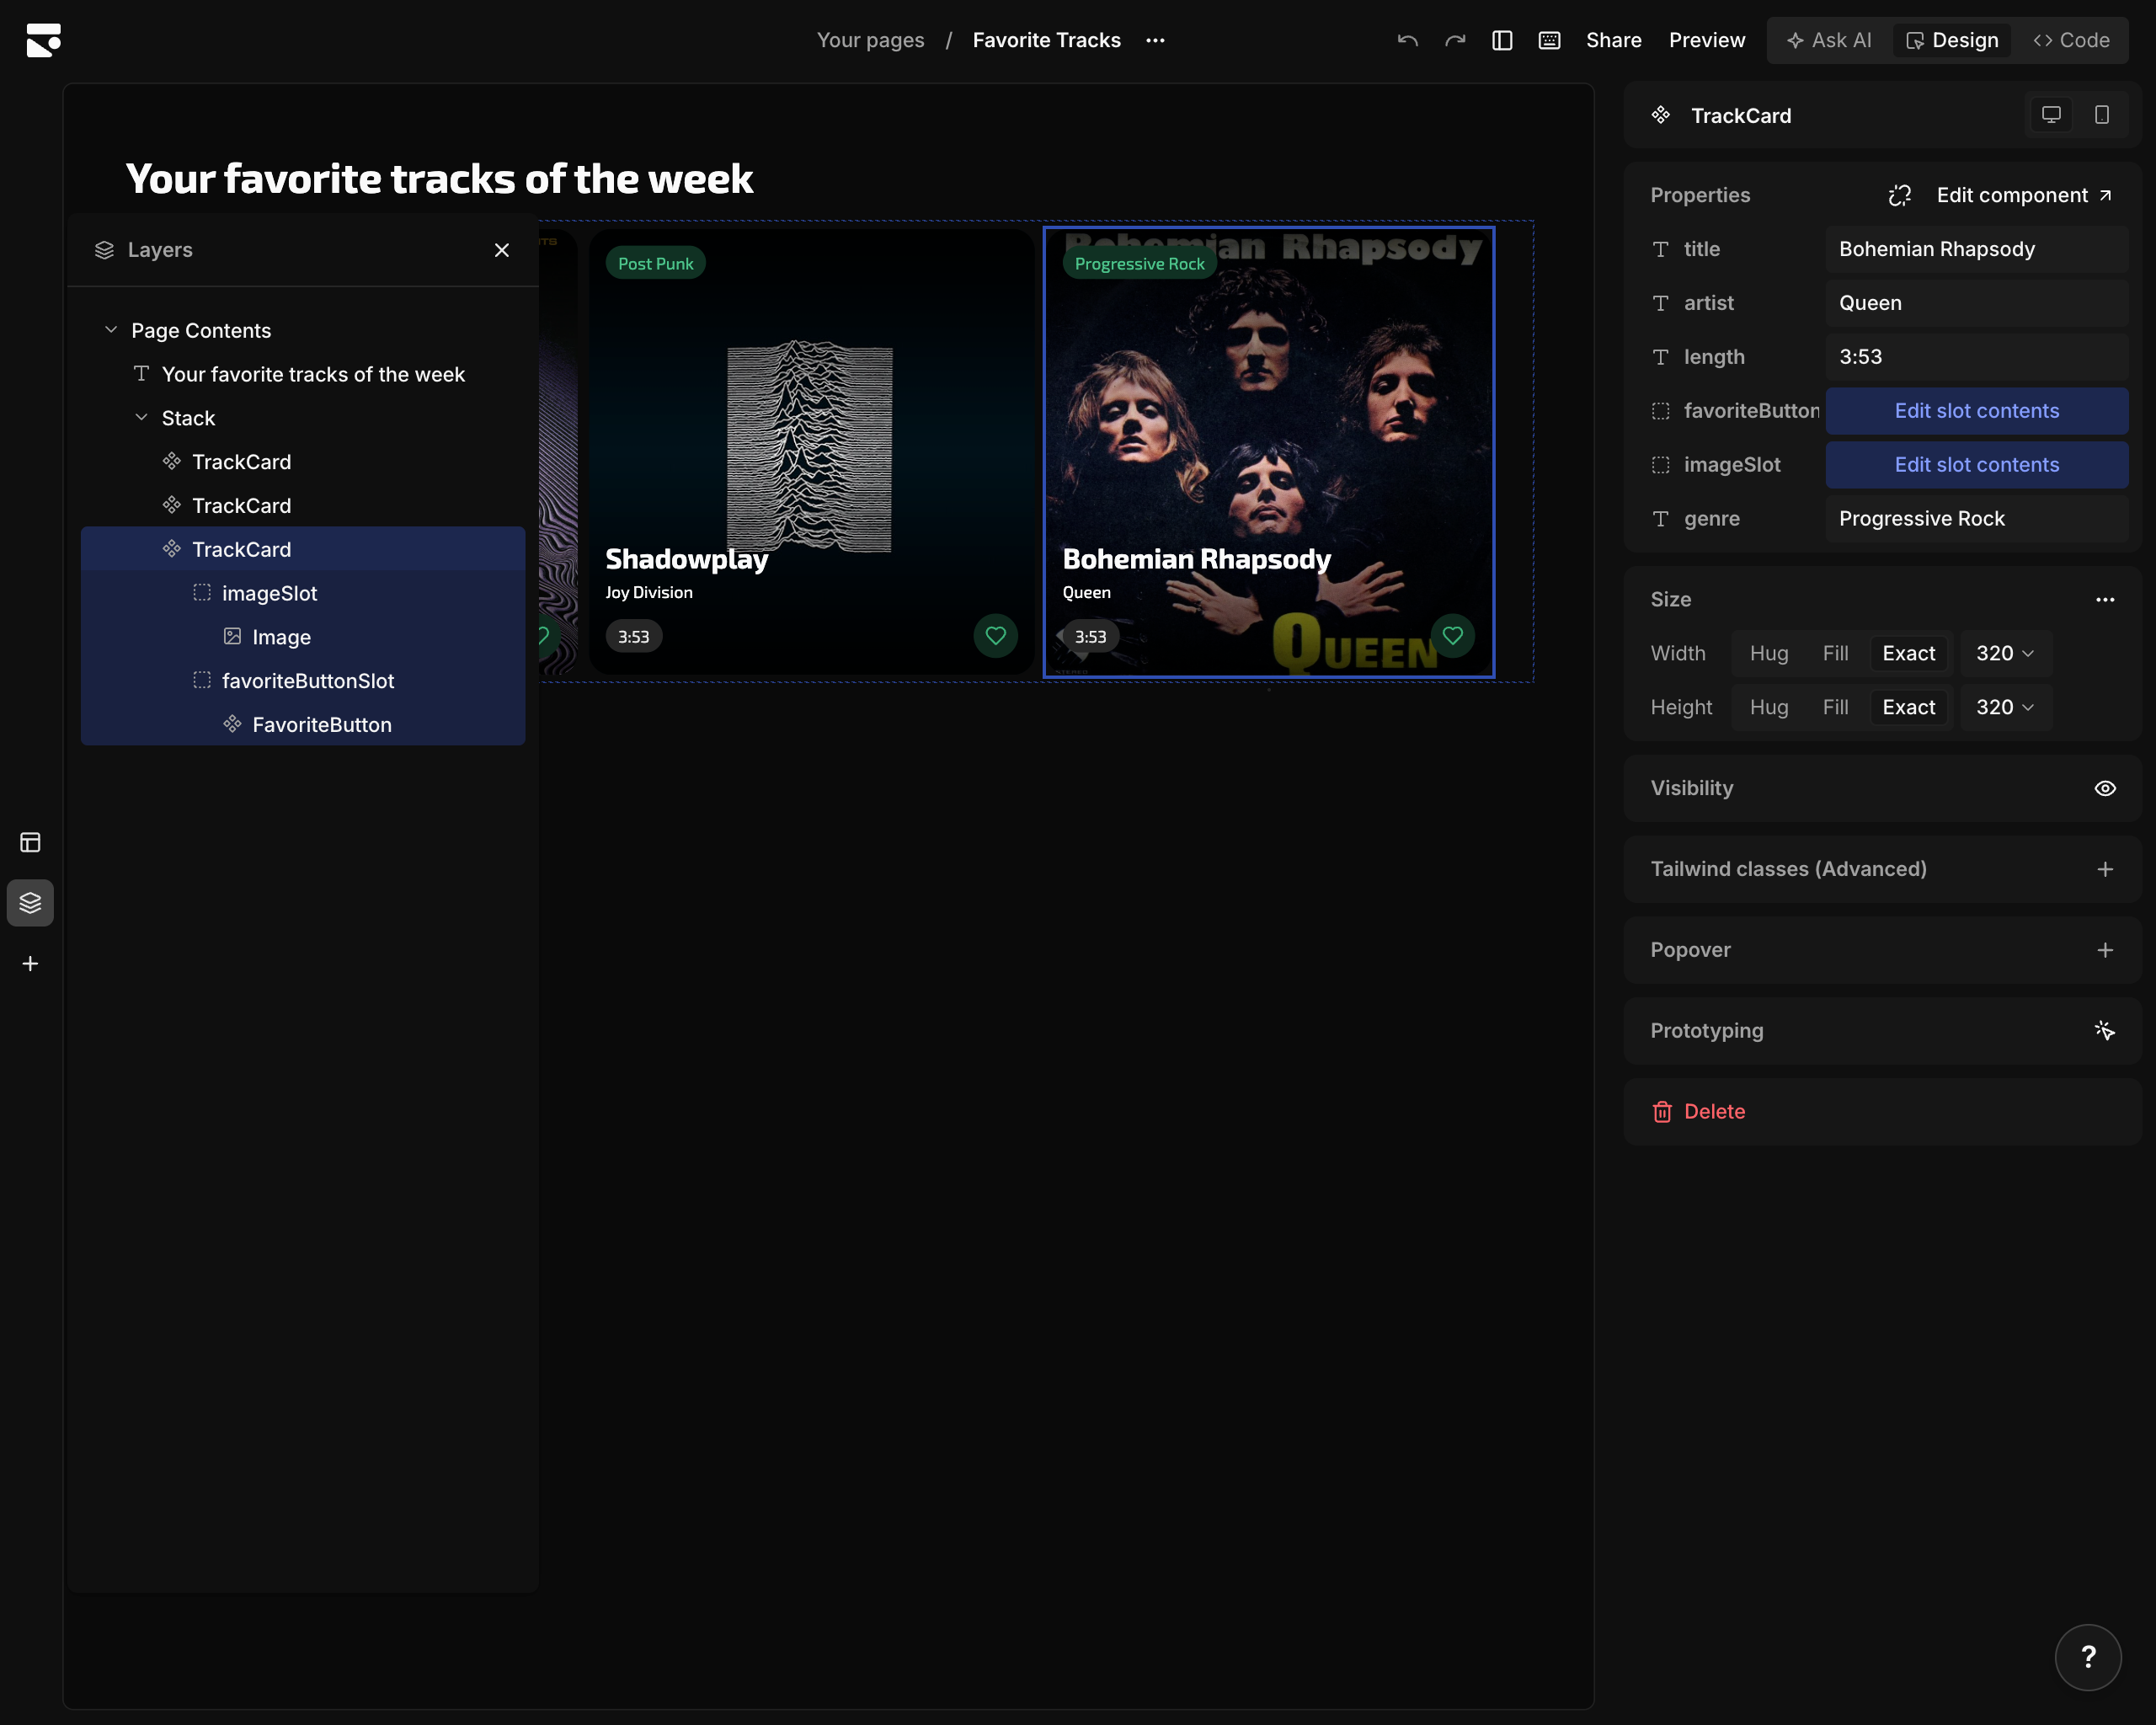Select the desktop viewport icon
The height and width of the screenshot is (1725, 2156).
coord(2051,114)
